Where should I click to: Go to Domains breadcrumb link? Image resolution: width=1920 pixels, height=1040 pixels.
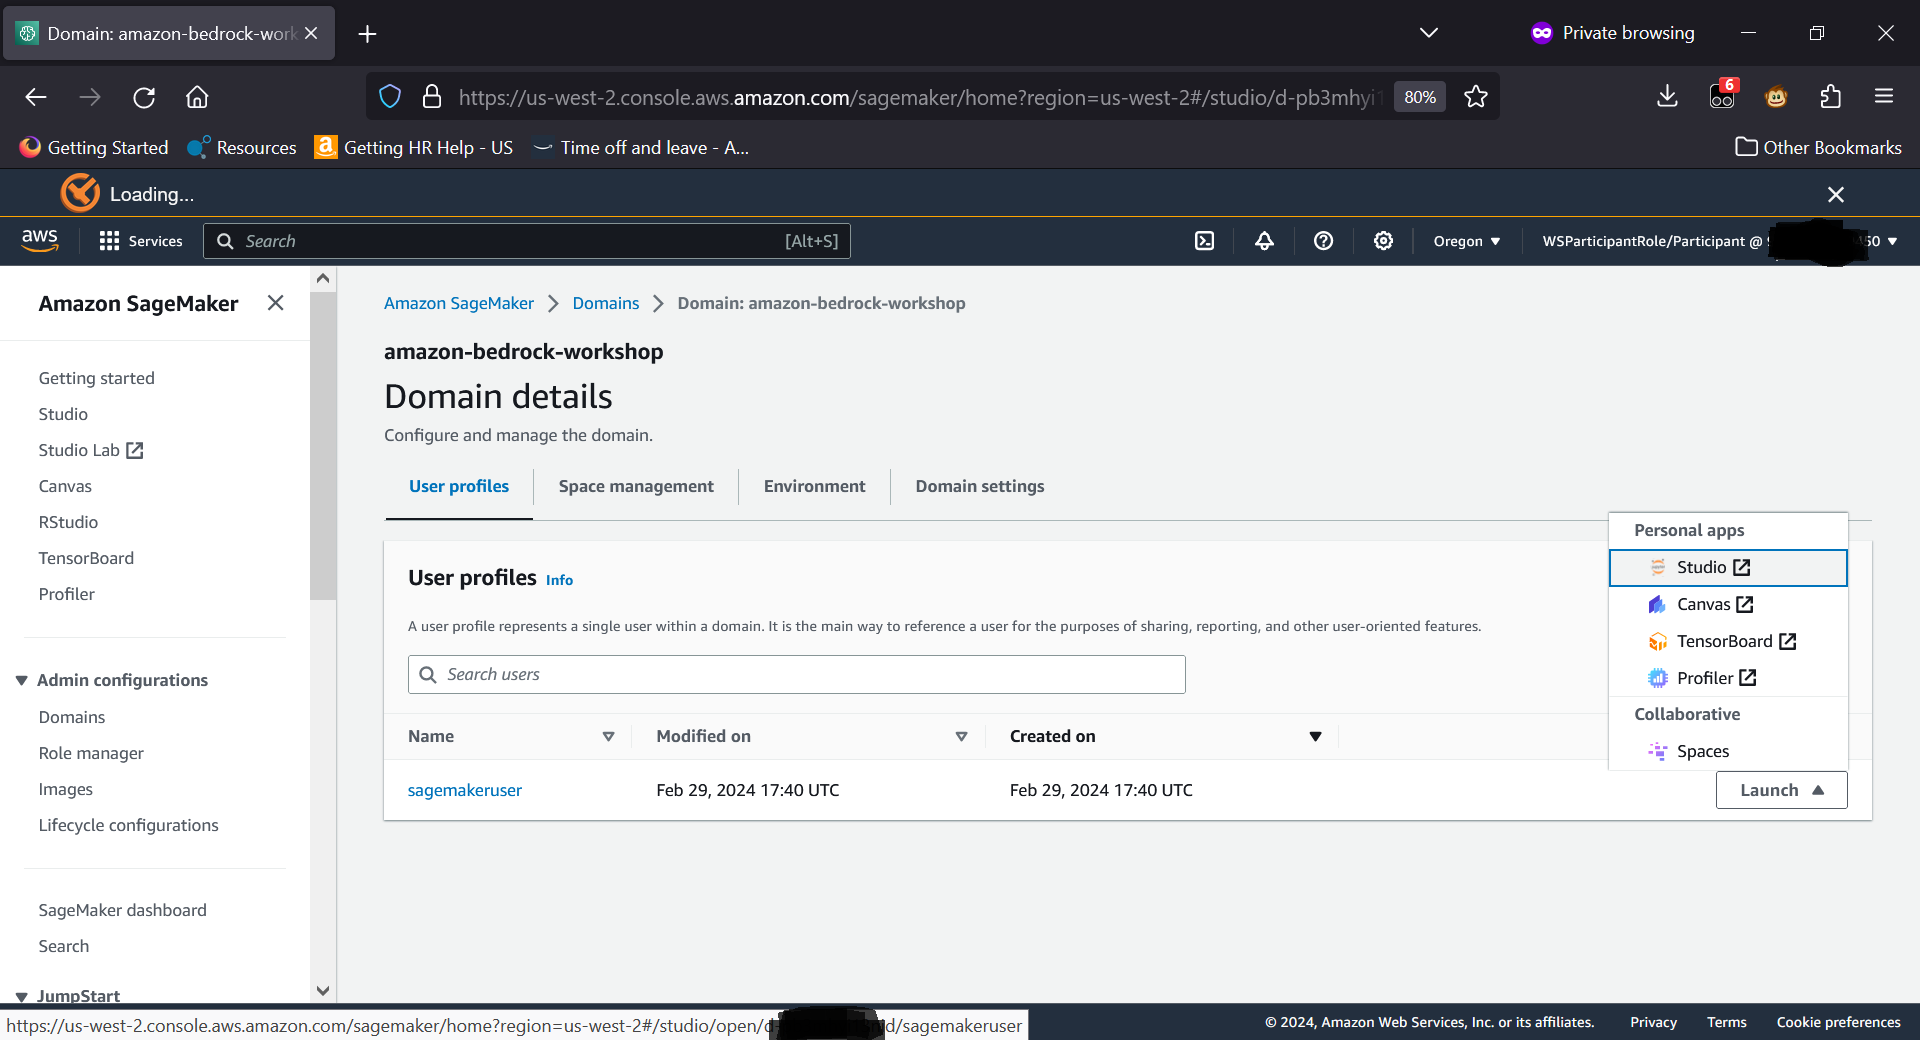(606, 303)
